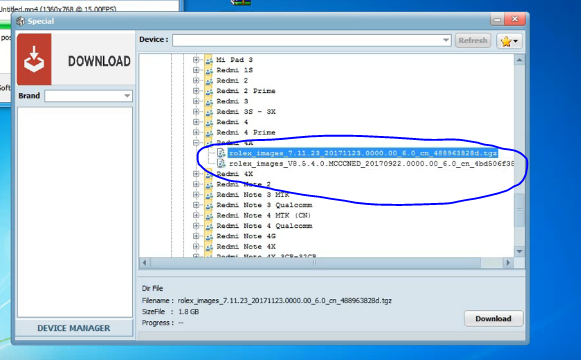Click the Redmi 2 Prime folder icon

(x=209, y=91)
